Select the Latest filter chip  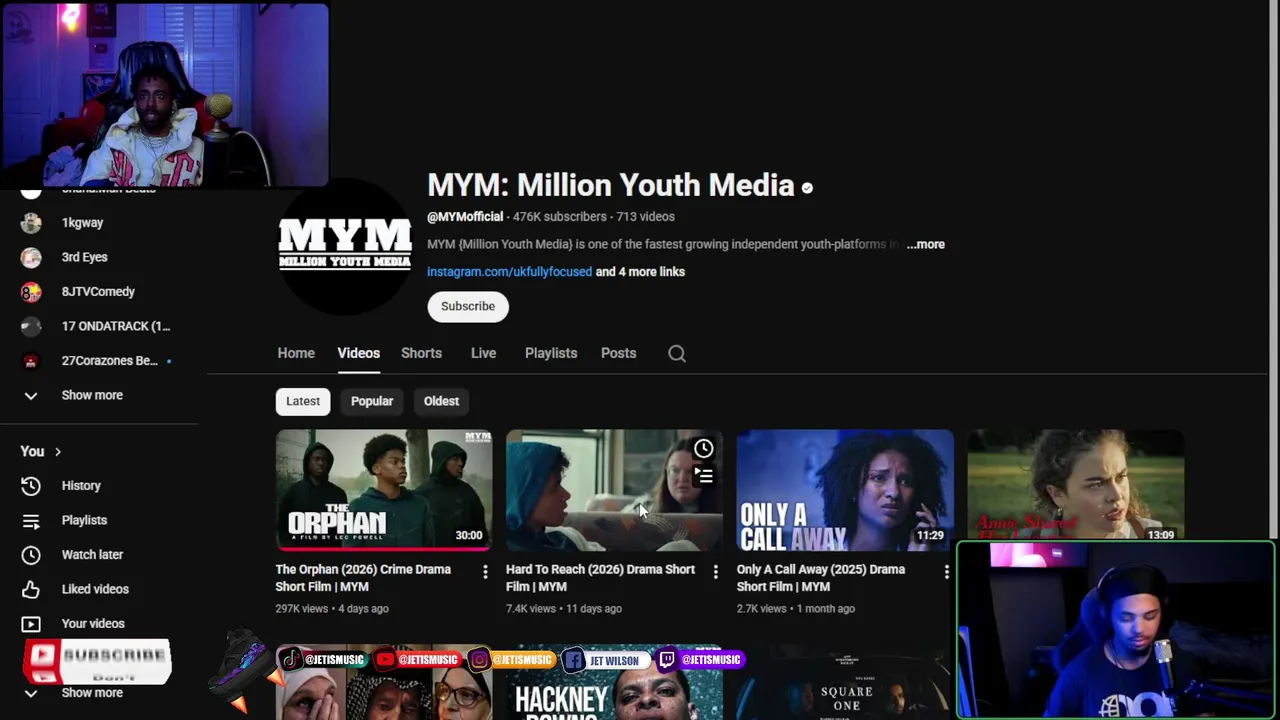click(303, 401)
